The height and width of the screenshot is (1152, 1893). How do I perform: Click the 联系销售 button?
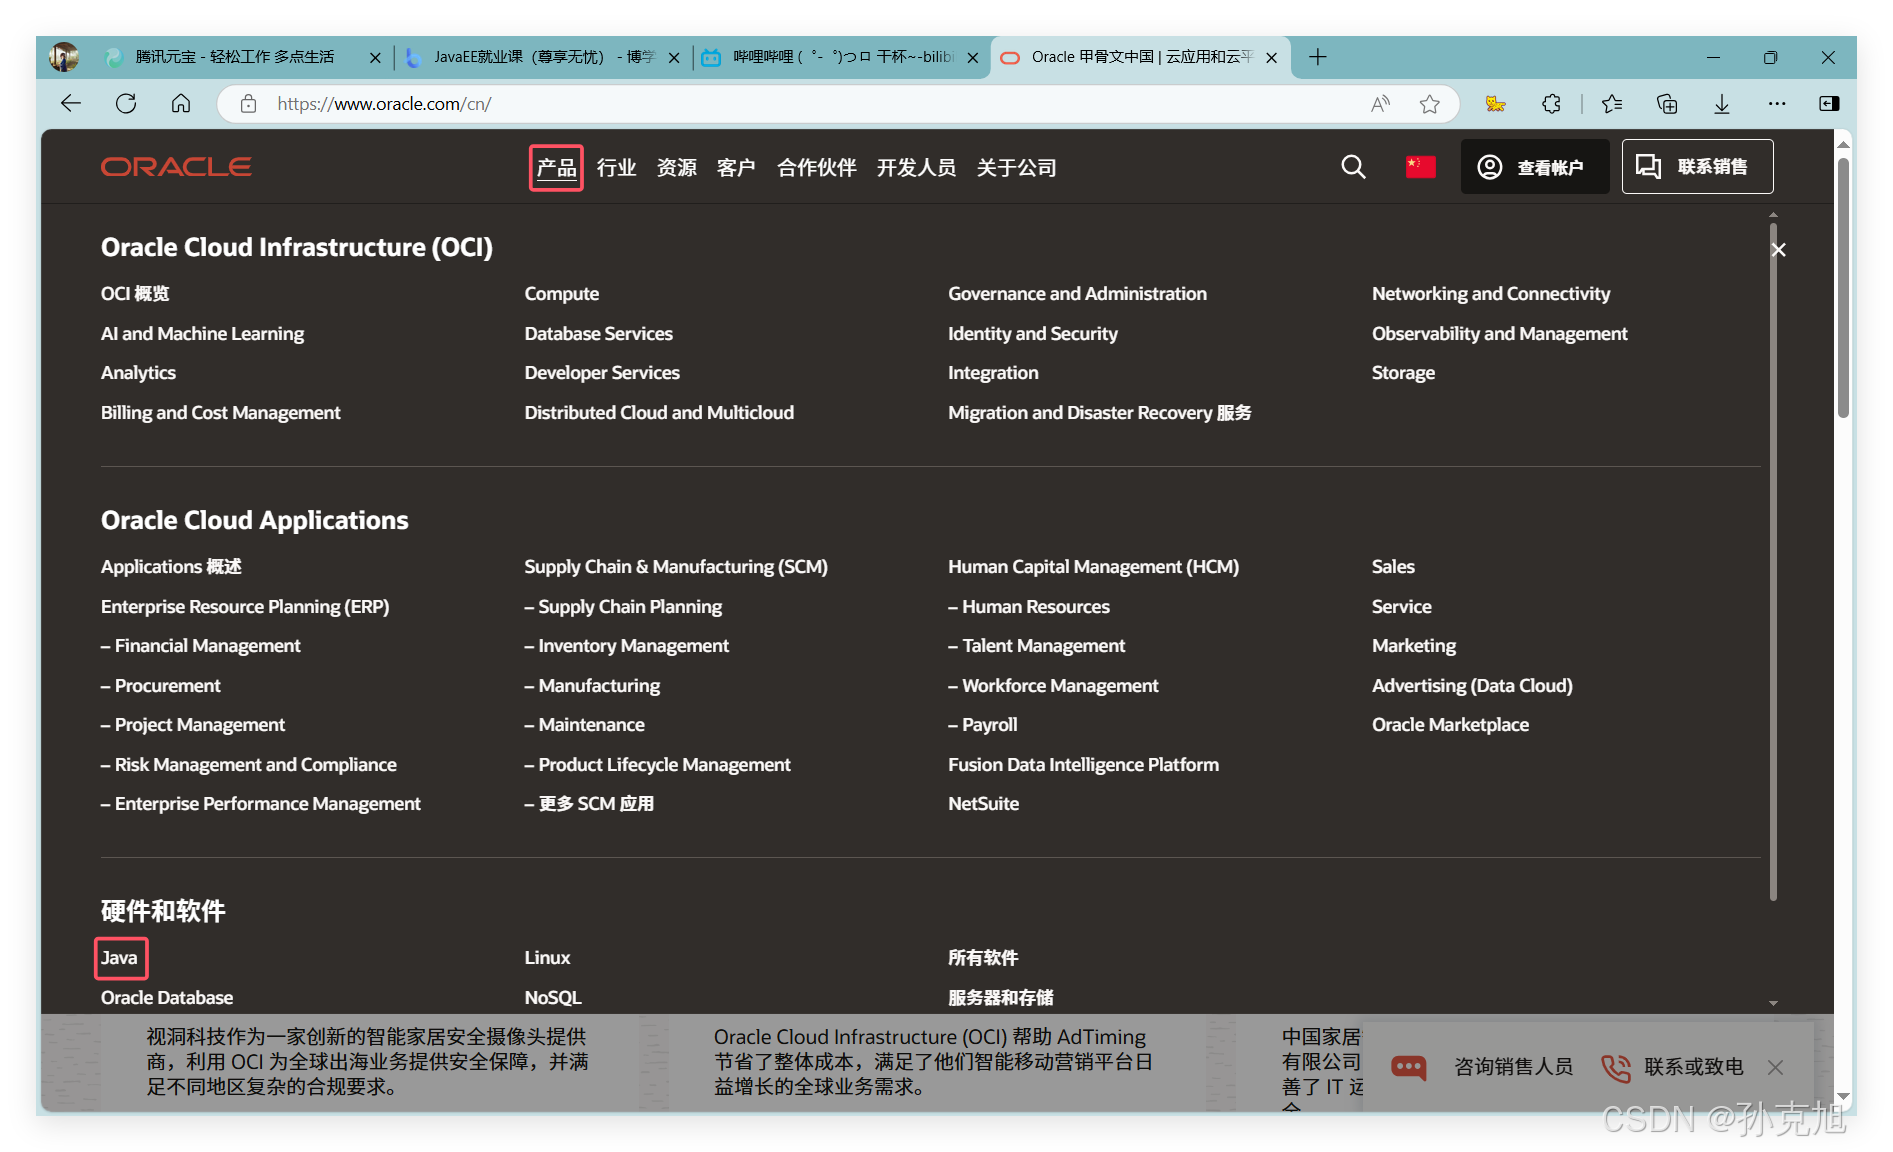1697,167
